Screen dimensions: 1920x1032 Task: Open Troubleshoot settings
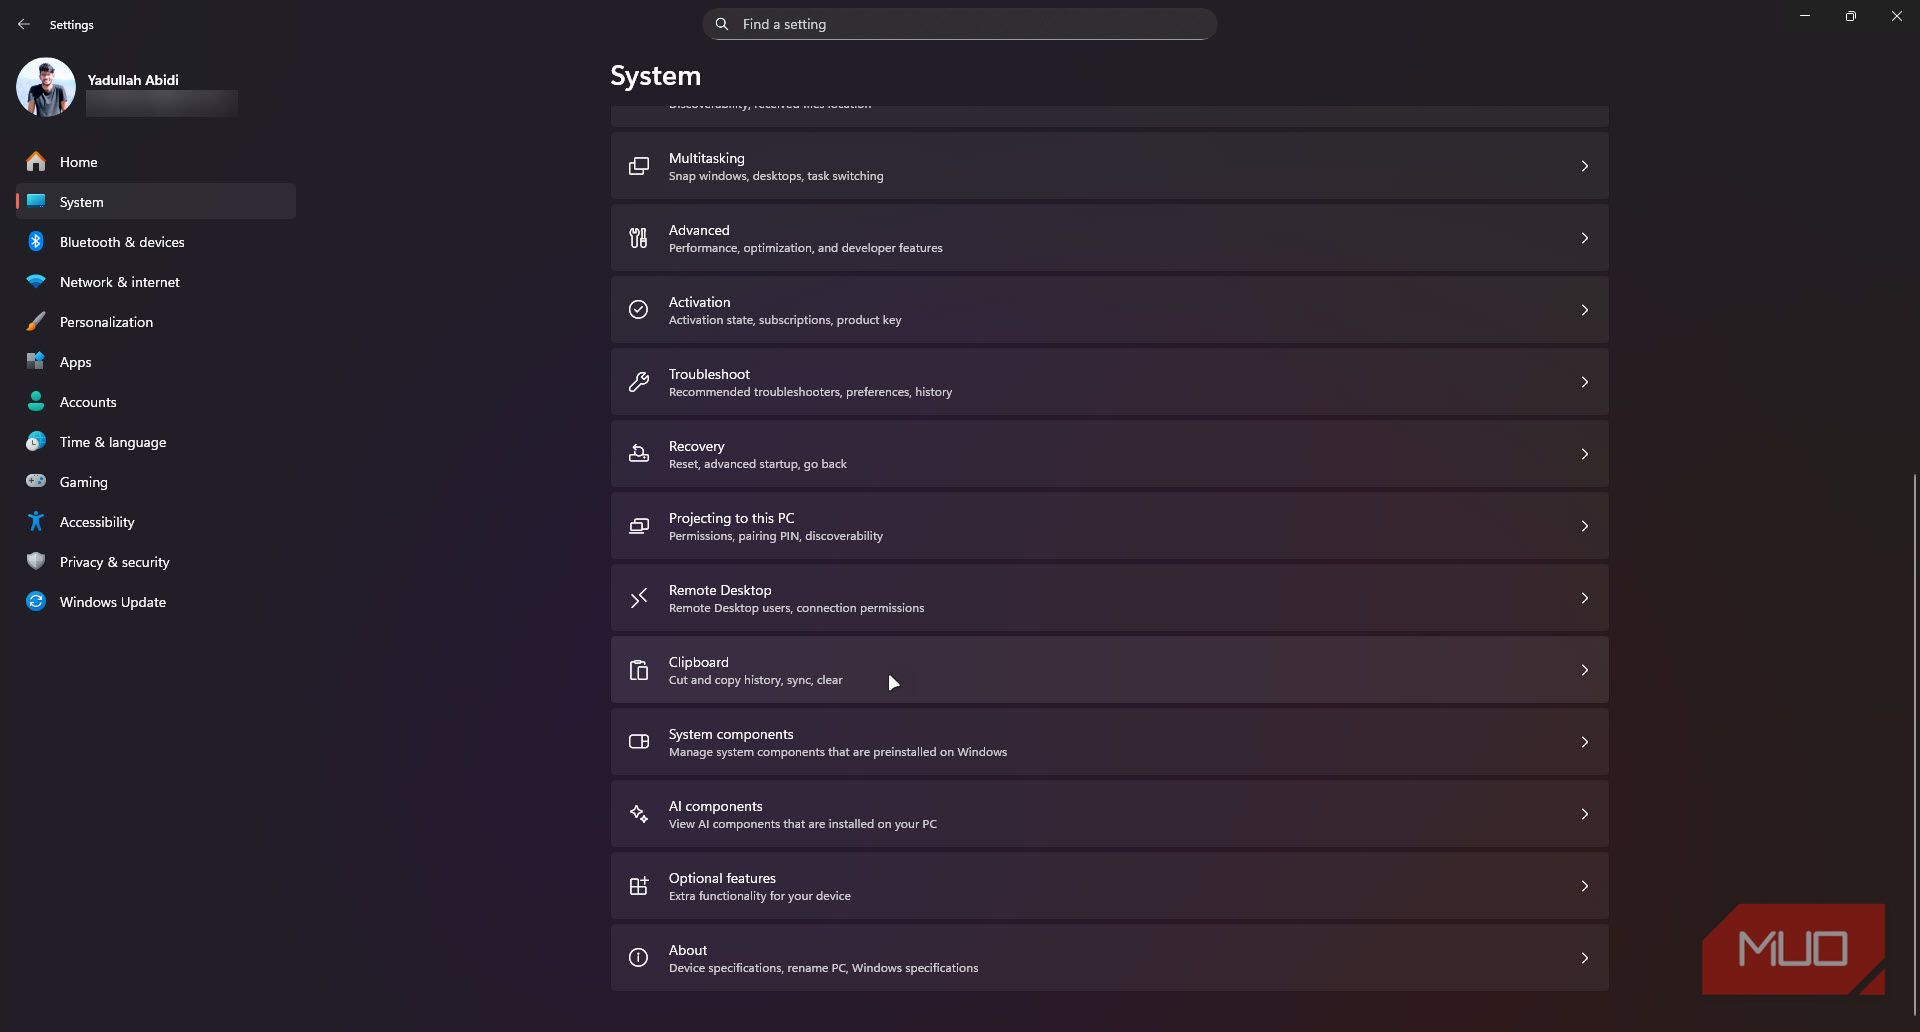1109,382
